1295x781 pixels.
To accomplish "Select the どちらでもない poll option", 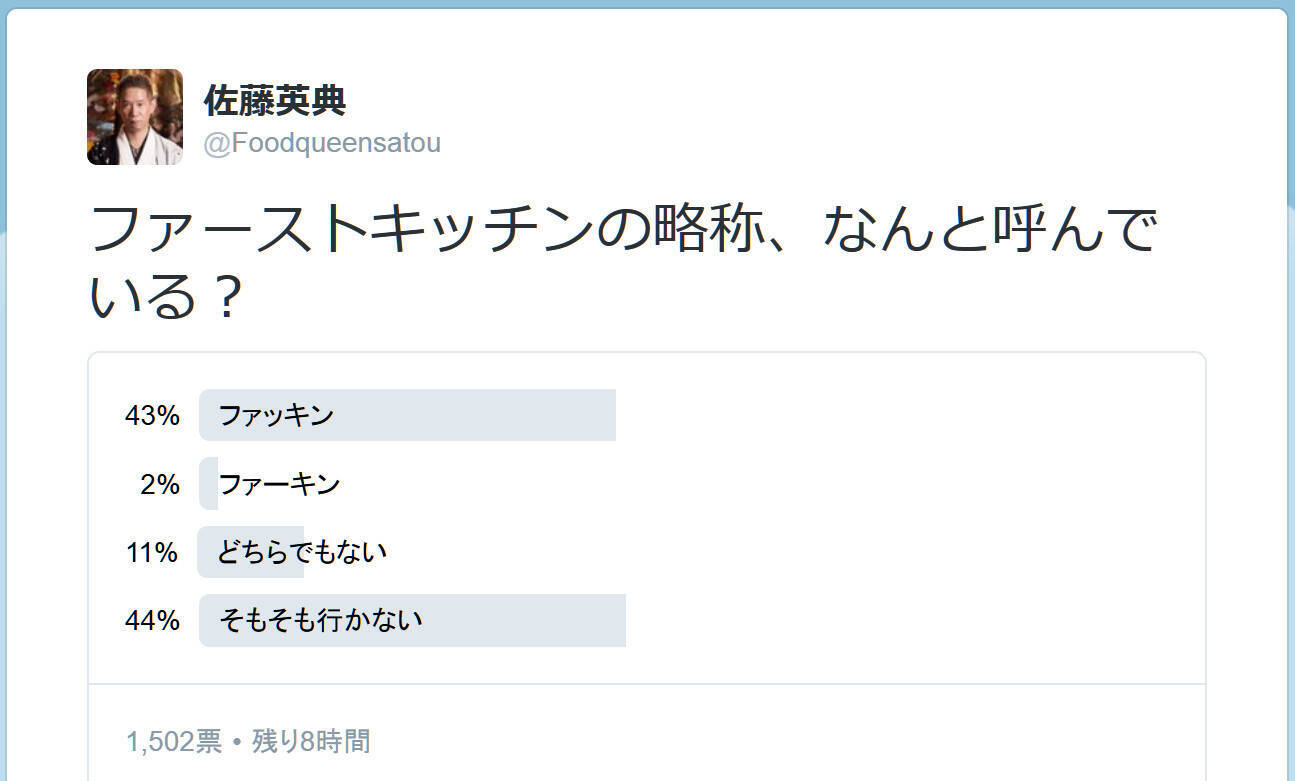I will coord(302,552).
